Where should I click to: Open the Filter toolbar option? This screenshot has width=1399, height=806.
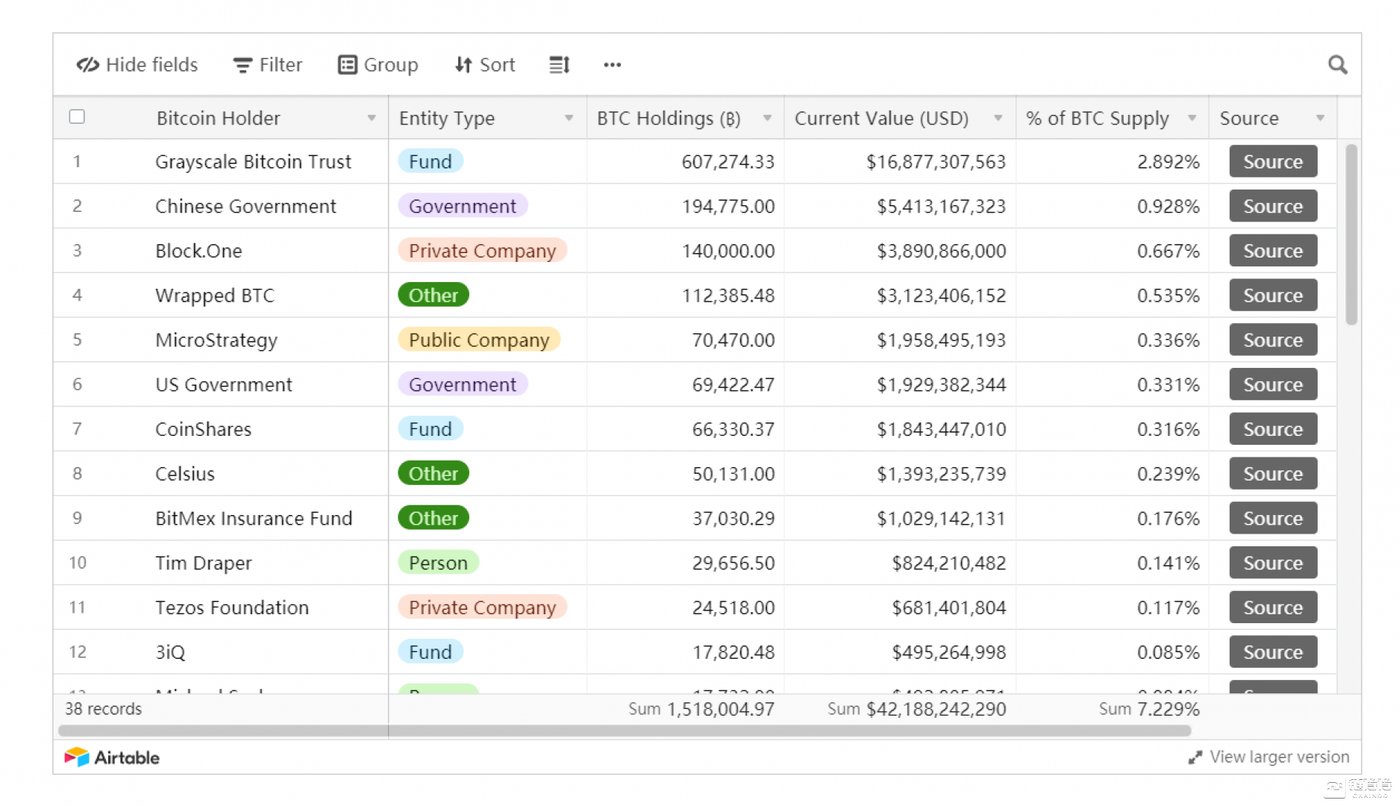click(x=267, y=65)
